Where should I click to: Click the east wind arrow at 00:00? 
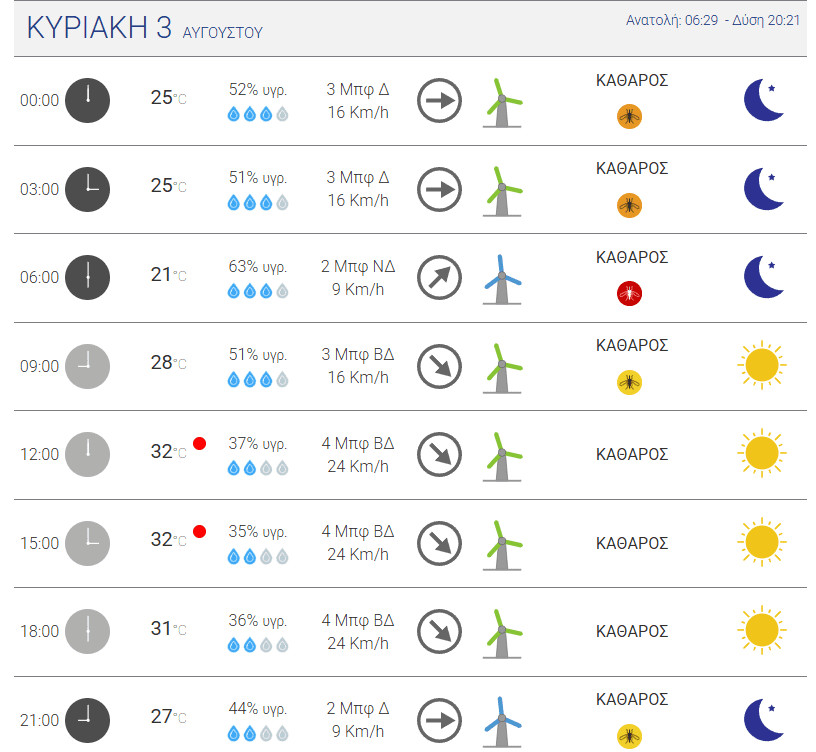point(439,100)
